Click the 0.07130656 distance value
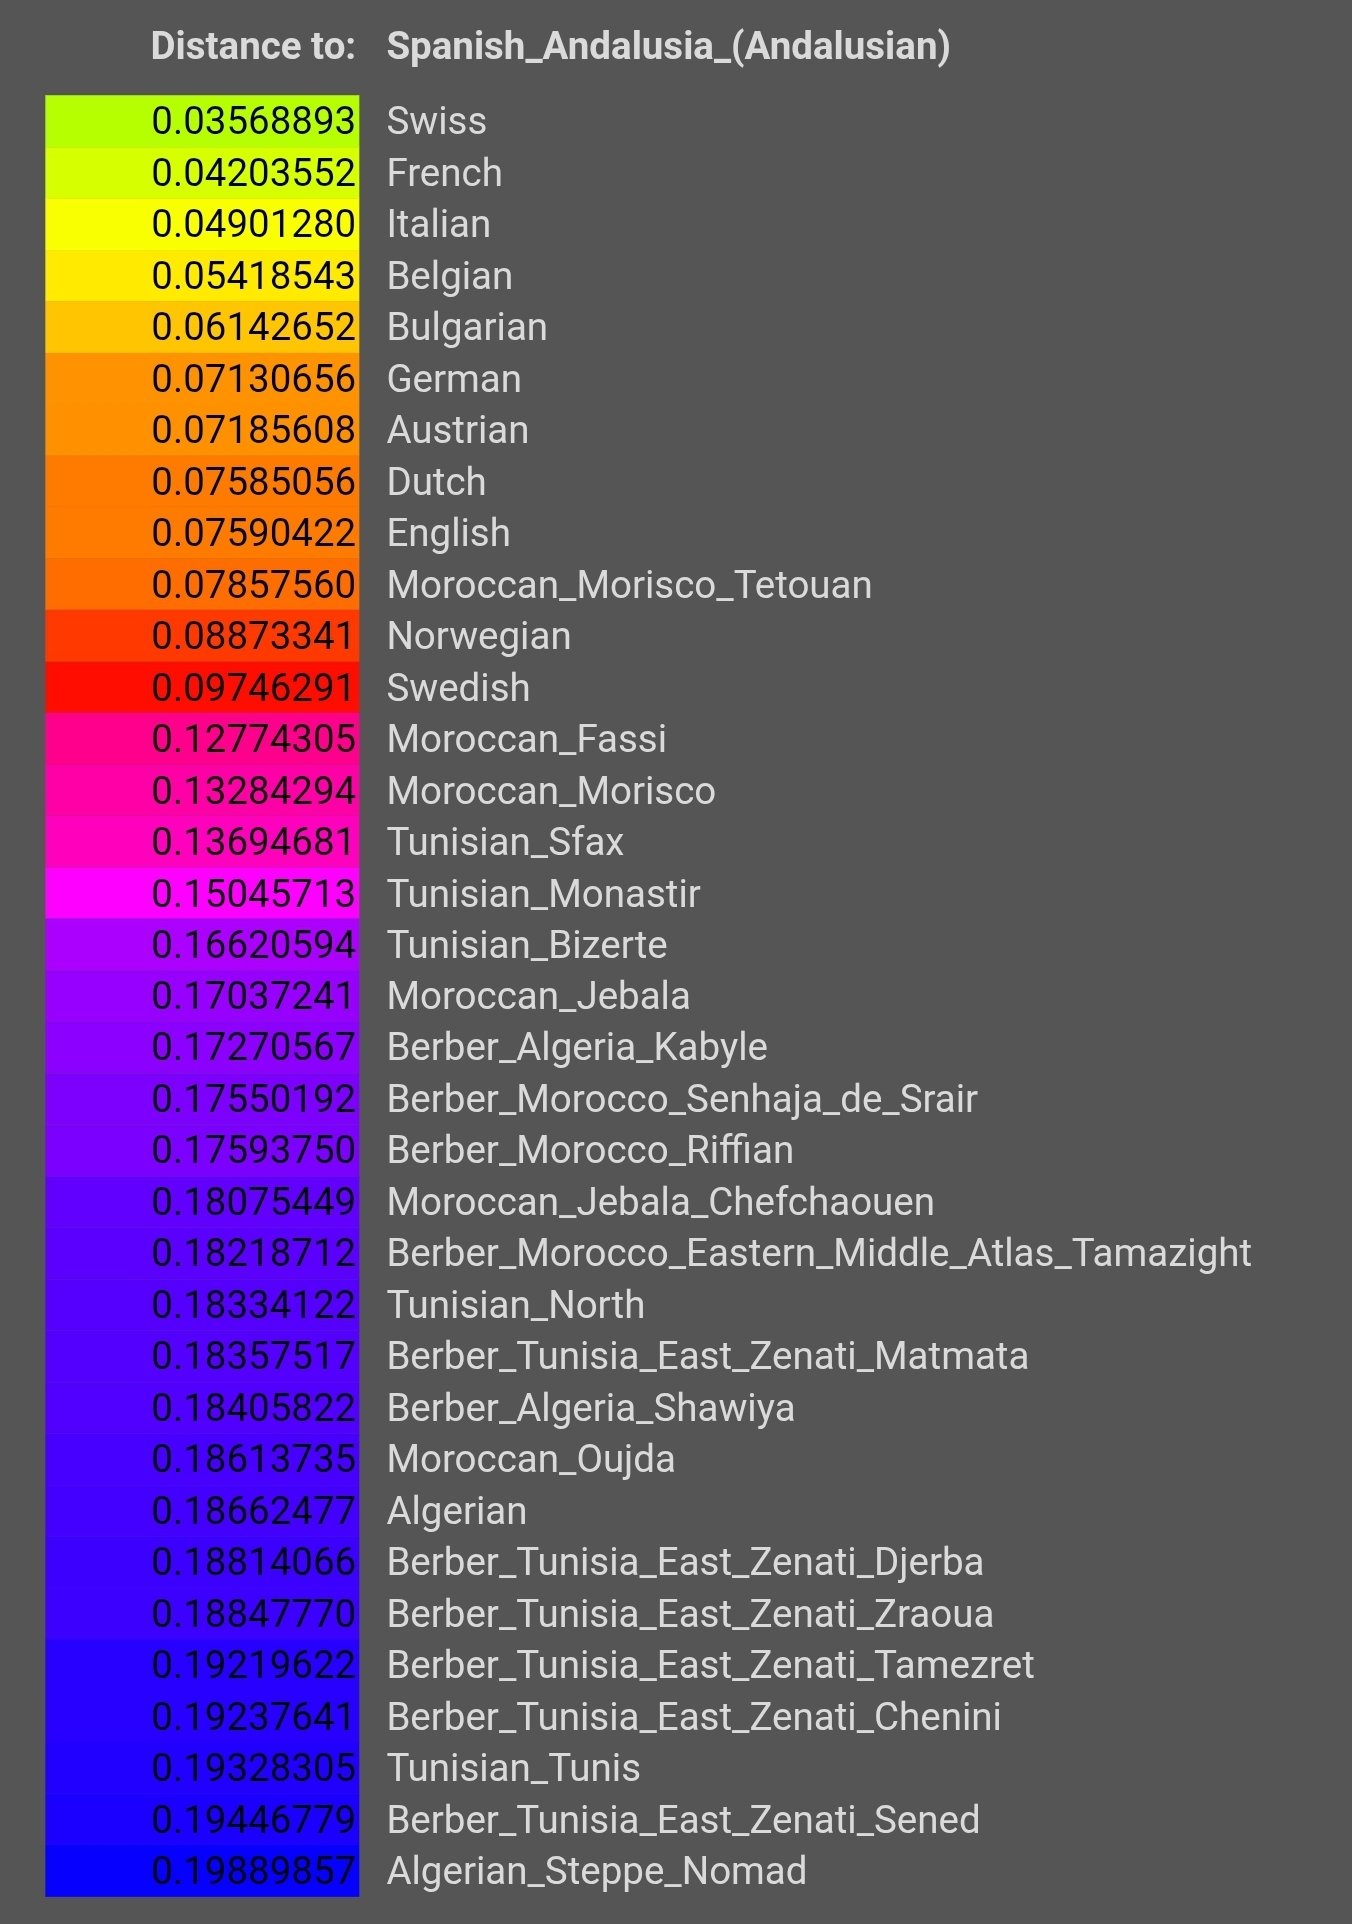The image size is (1352, 1924). pyautogui.click(x=253, y=379)
